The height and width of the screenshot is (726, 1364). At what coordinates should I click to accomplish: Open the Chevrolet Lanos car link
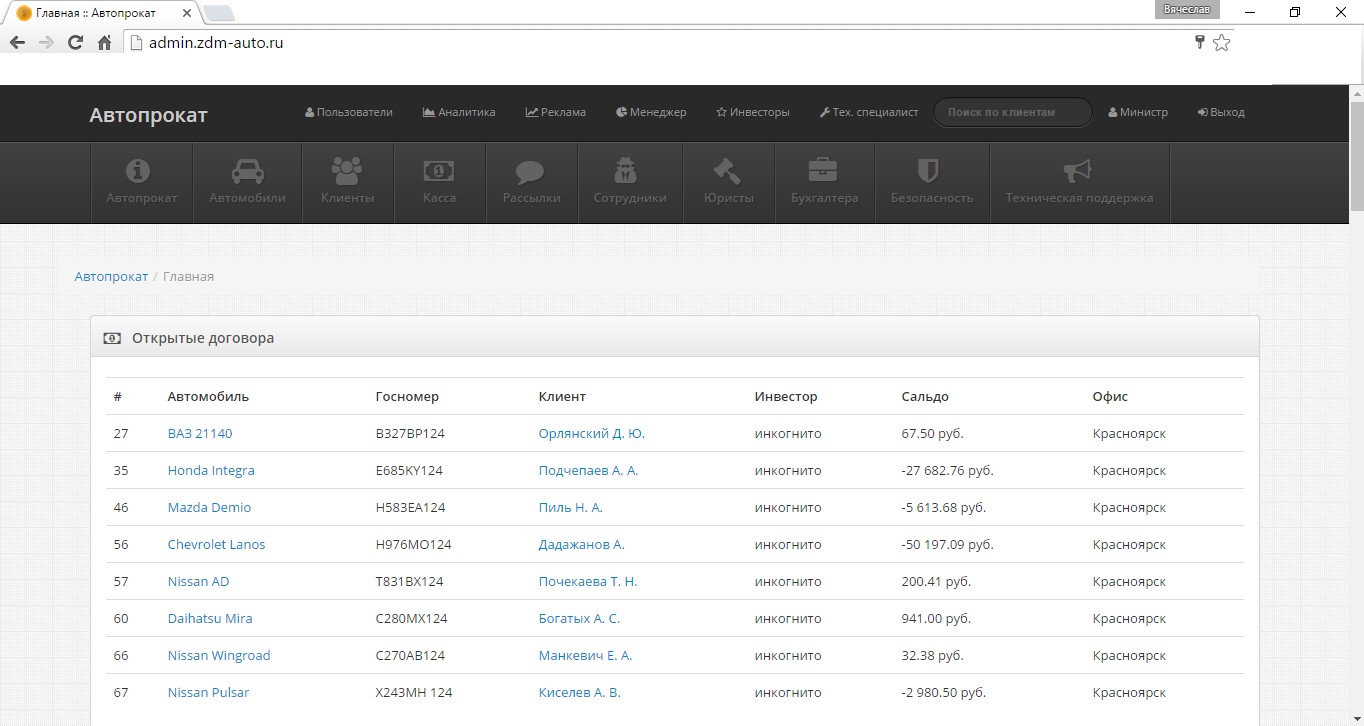pos(216,544)
